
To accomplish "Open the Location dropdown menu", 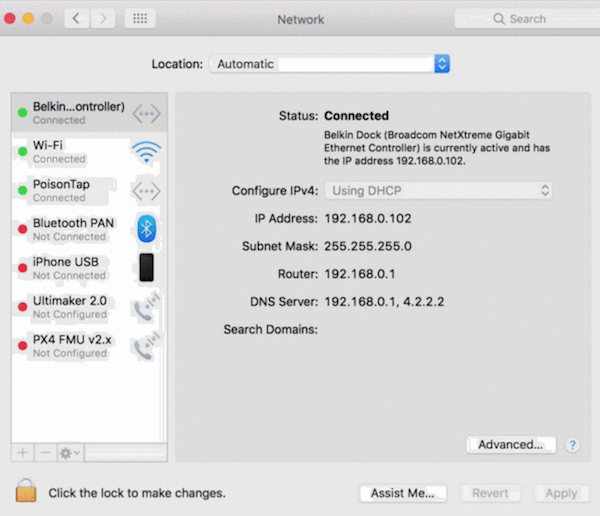I will 330,64.
